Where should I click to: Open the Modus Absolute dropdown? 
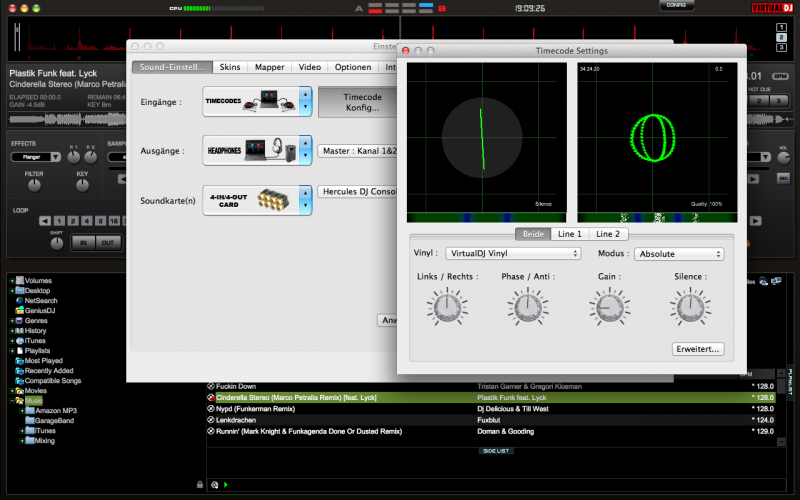tap(679, 254)
